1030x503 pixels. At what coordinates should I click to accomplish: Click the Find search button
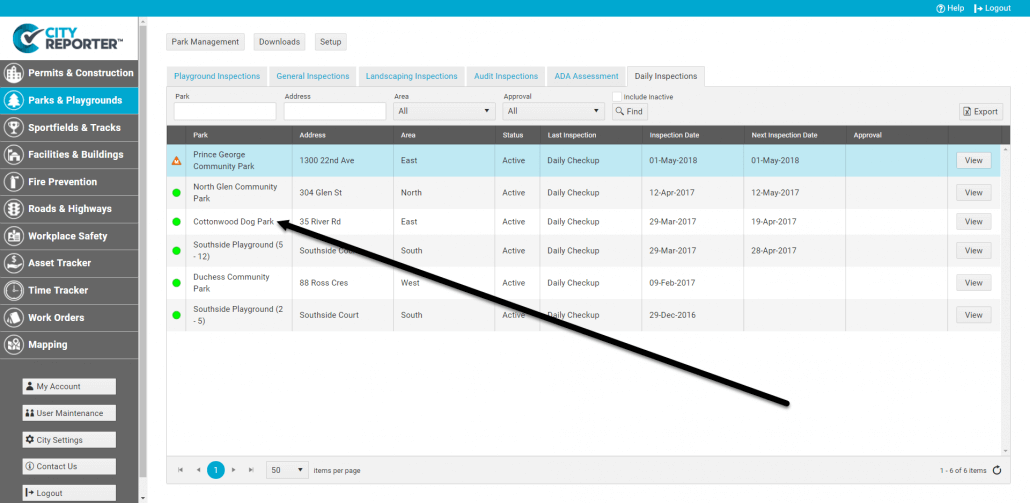pos(629,112)
